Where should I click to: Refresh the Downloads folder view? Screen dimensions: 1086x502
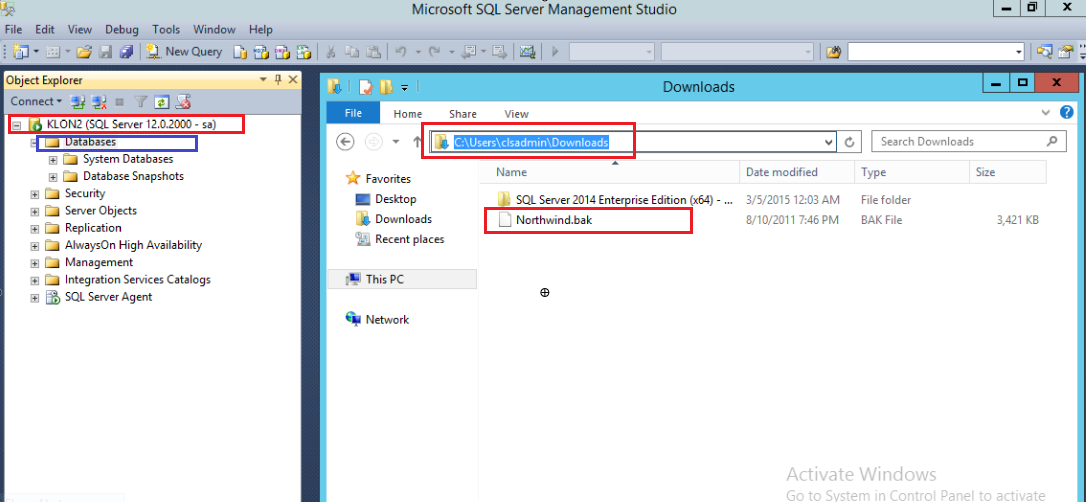click(x=850, y=142)
